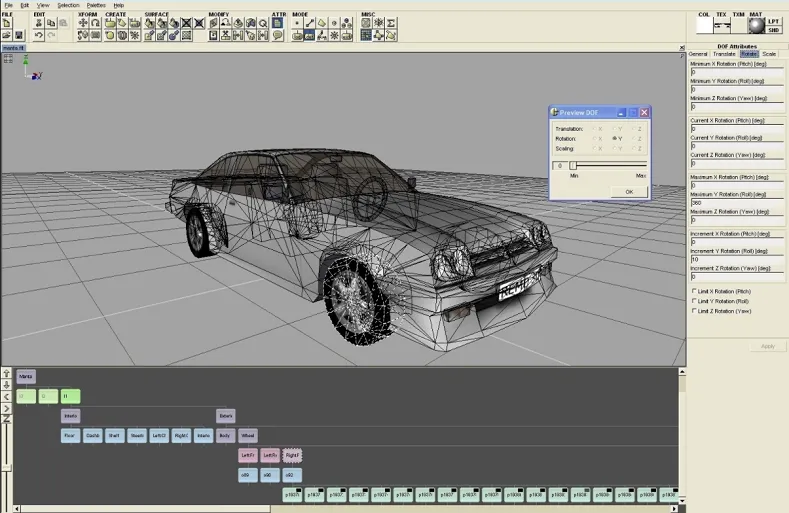This screenshot has width=789, height=513.
Task: Click Maximum Y Rotation (Roll) input field
Action: point(736,203)
